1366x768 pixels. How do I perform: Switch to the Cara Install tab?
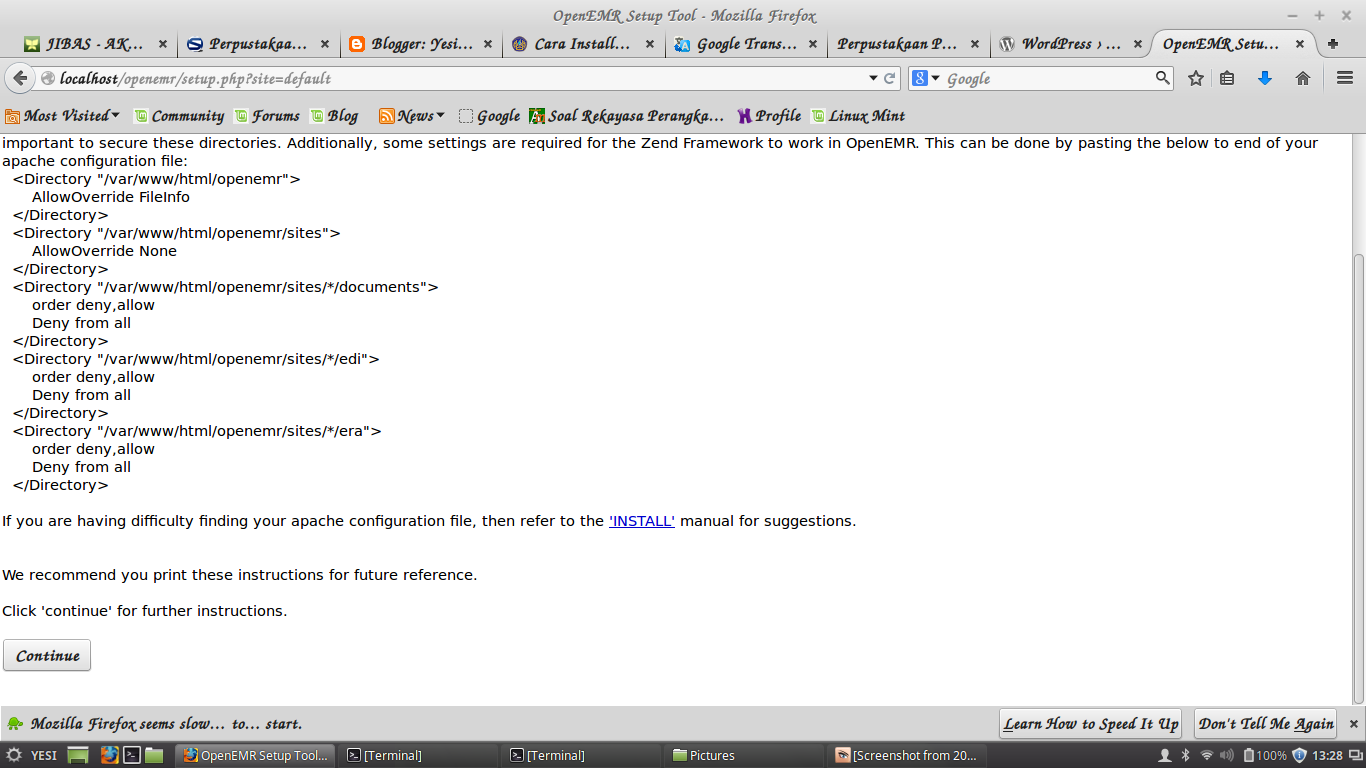(583, 44)
